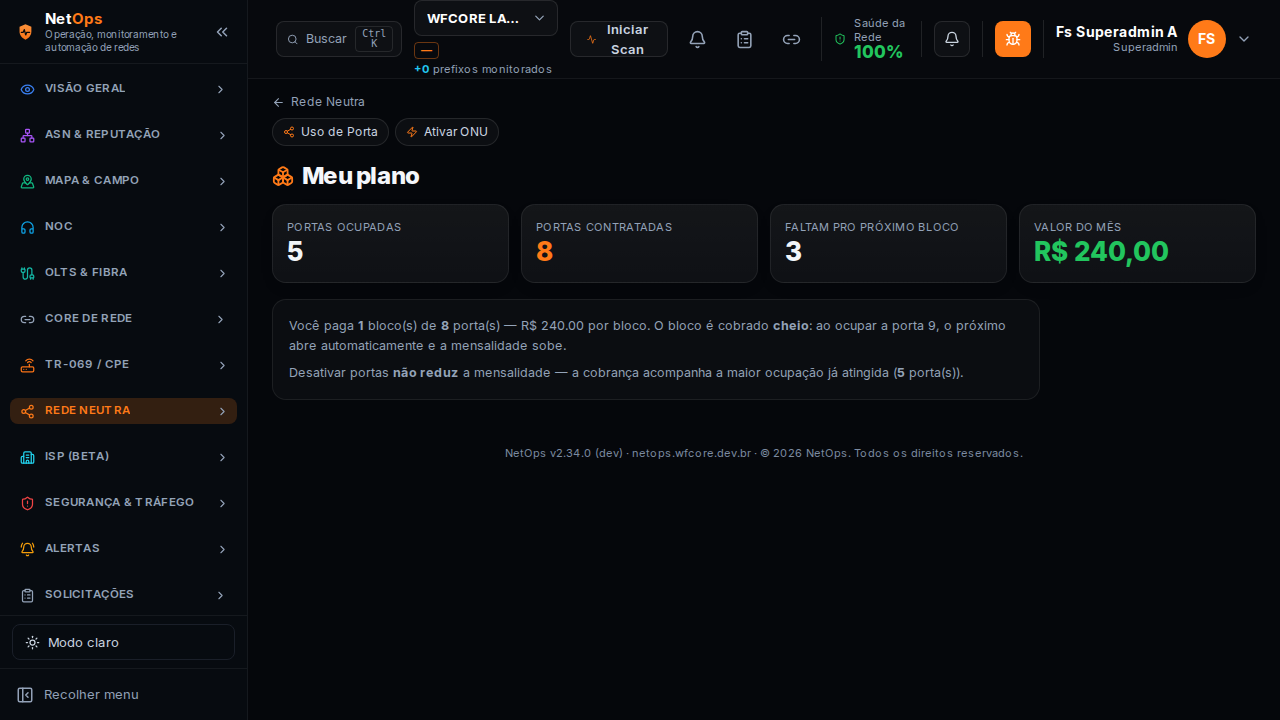This screenshot has width=1280, height=720.
Task: Click Portas Contratadas value 8
Action: 544,252
